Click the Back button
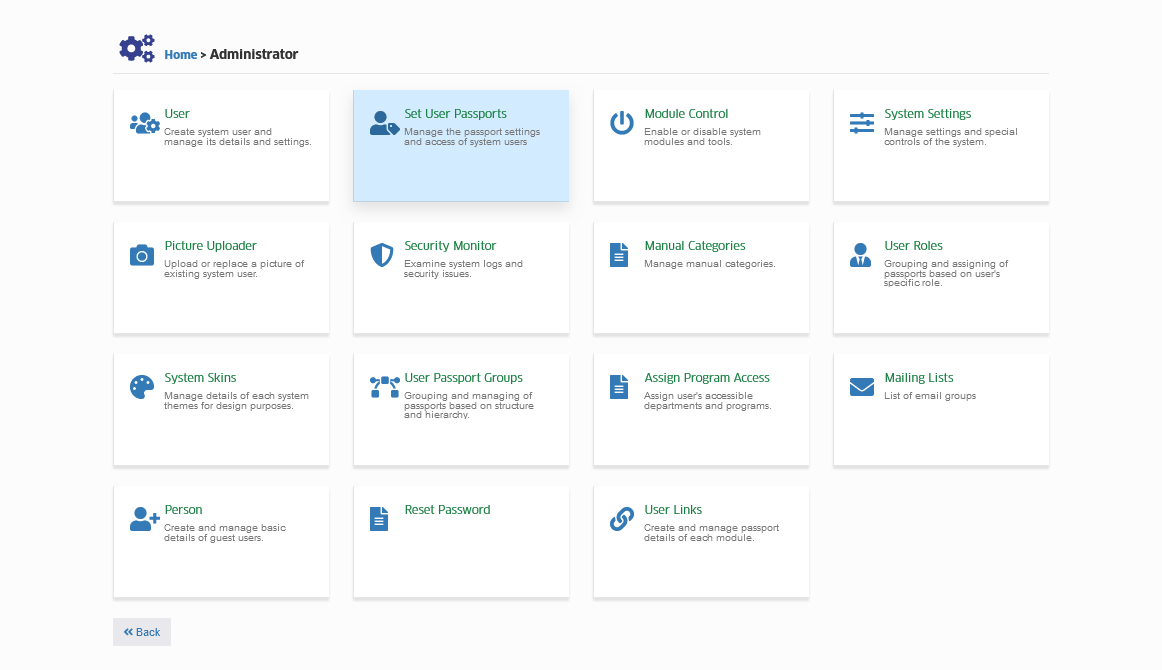The image size is (1162, 670). 142,632
